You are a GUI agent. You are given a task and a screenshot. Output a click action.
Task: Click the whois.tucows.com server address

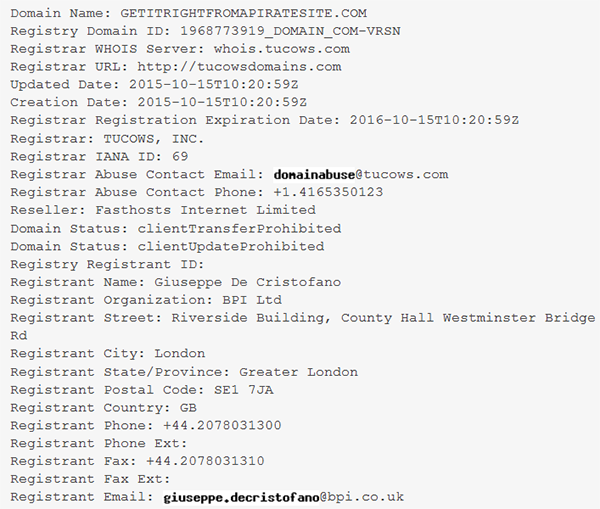pyautogui.click(x=282, y=49)
